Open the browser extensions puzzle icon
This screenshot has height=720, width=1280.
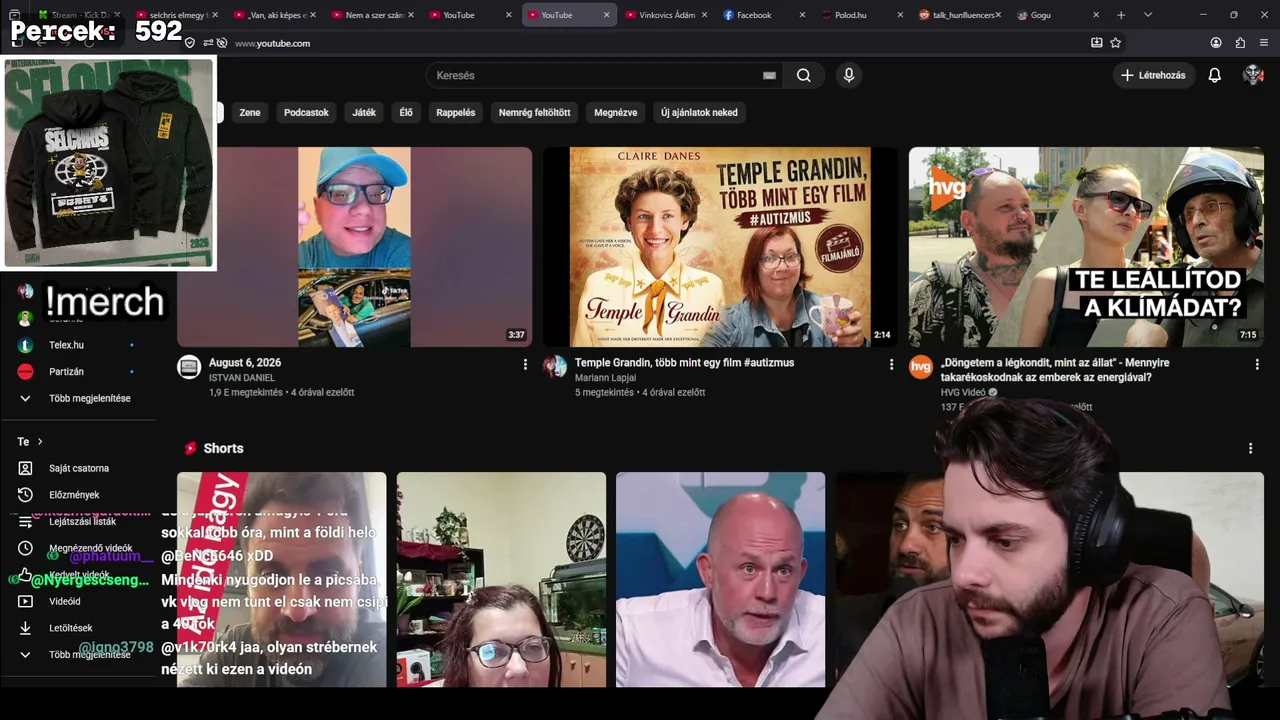1240,43
